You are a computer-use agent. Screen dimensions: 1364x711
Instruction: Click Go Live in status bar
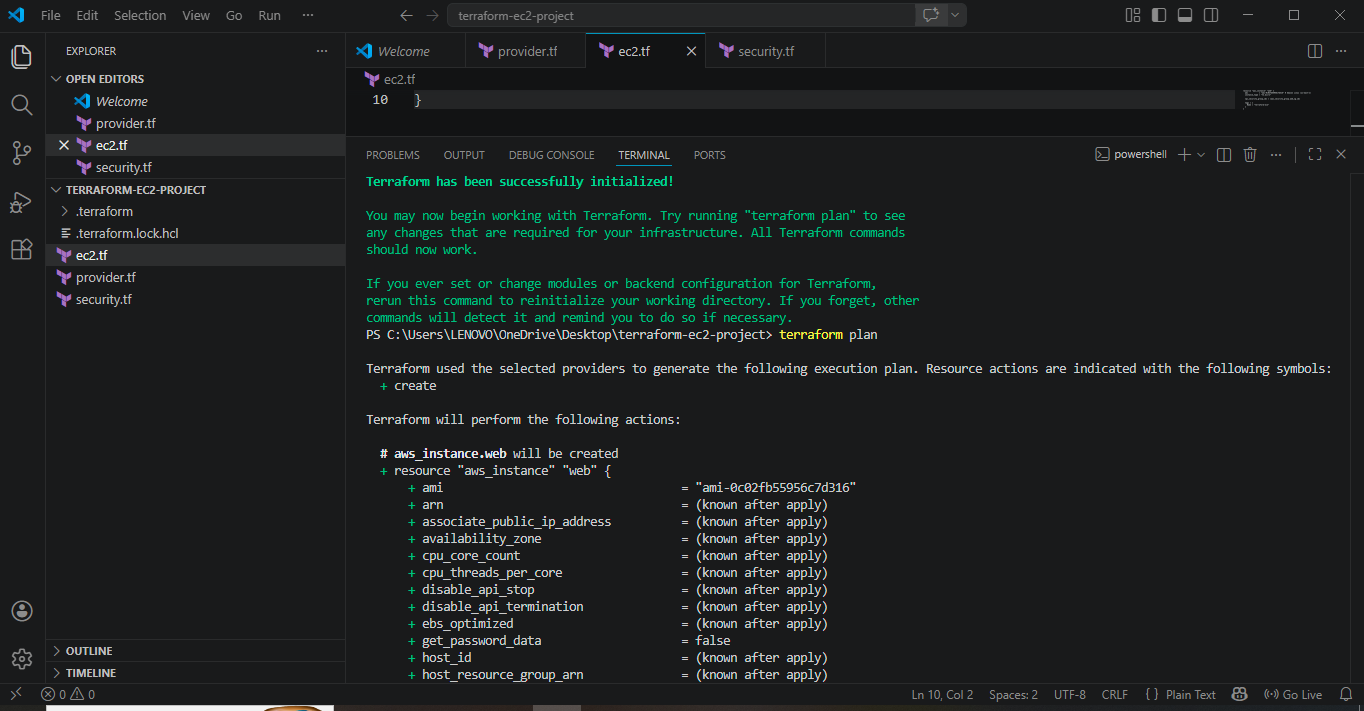coord(1293,694)
